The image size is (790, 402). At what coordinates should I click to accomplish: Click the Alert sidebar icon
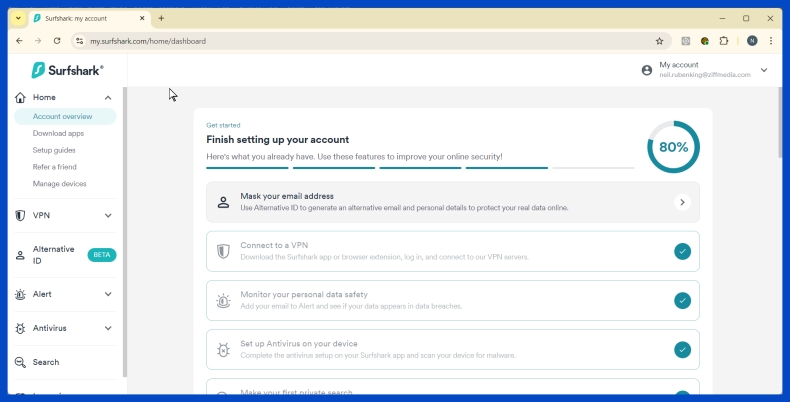click(x=21, y=294)
